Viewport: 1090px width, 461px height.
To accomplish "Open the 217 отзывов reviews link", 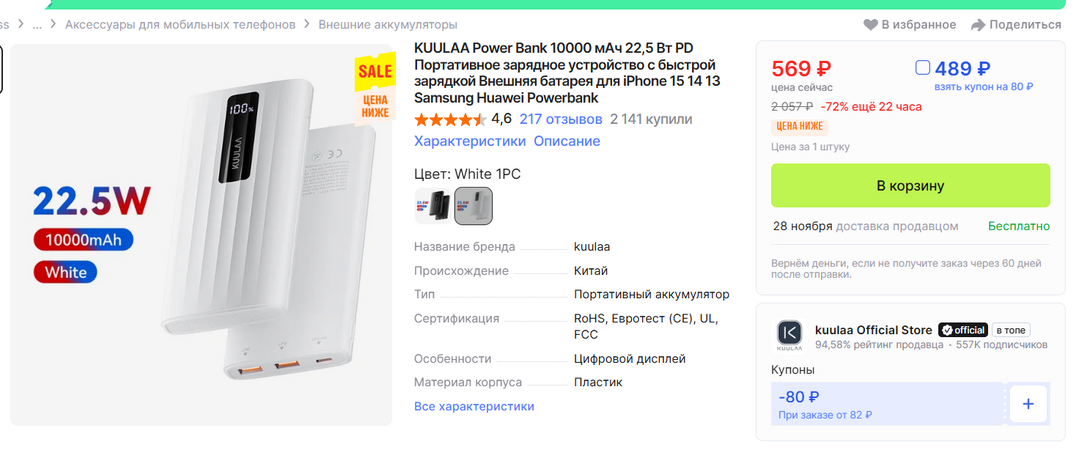I will 560,119.
